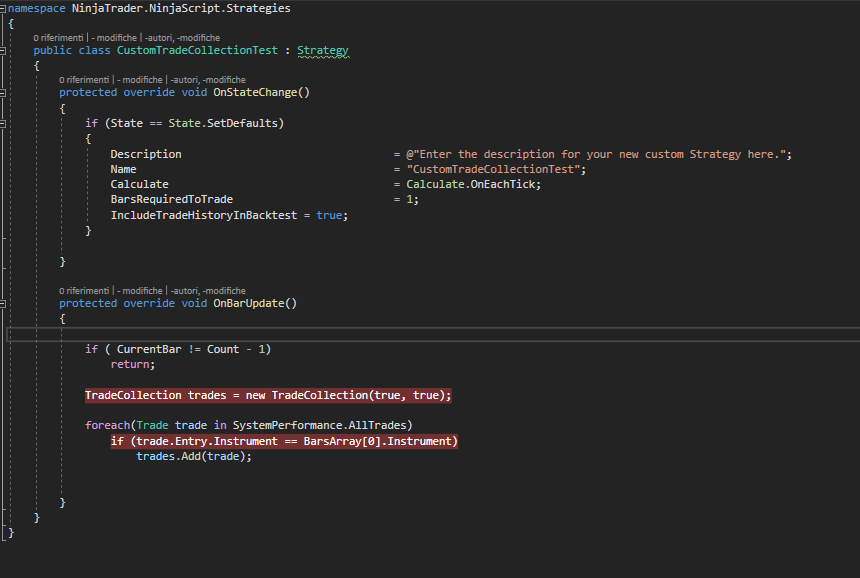
Task: Collapse the OnStateChange method block
Action: pyautogui.click(x=3, y=93)
